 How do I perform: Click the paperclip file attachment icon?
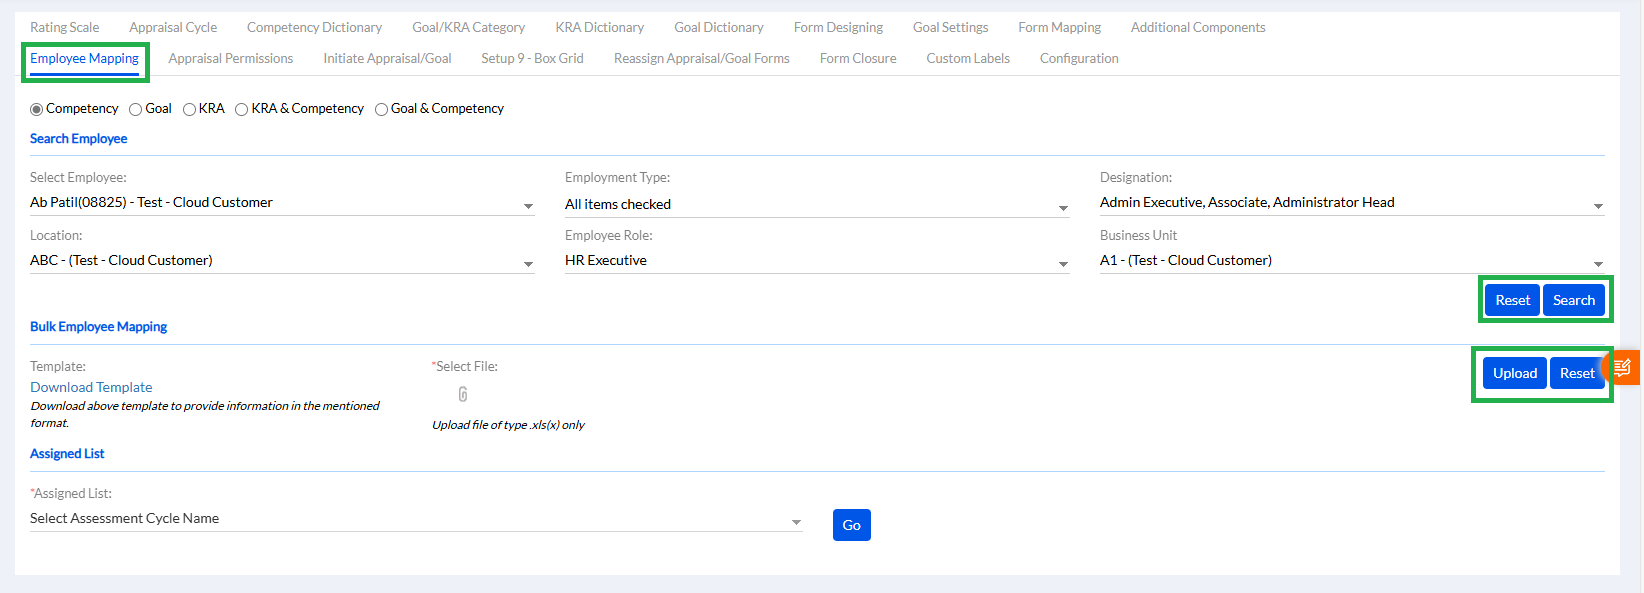463,394
